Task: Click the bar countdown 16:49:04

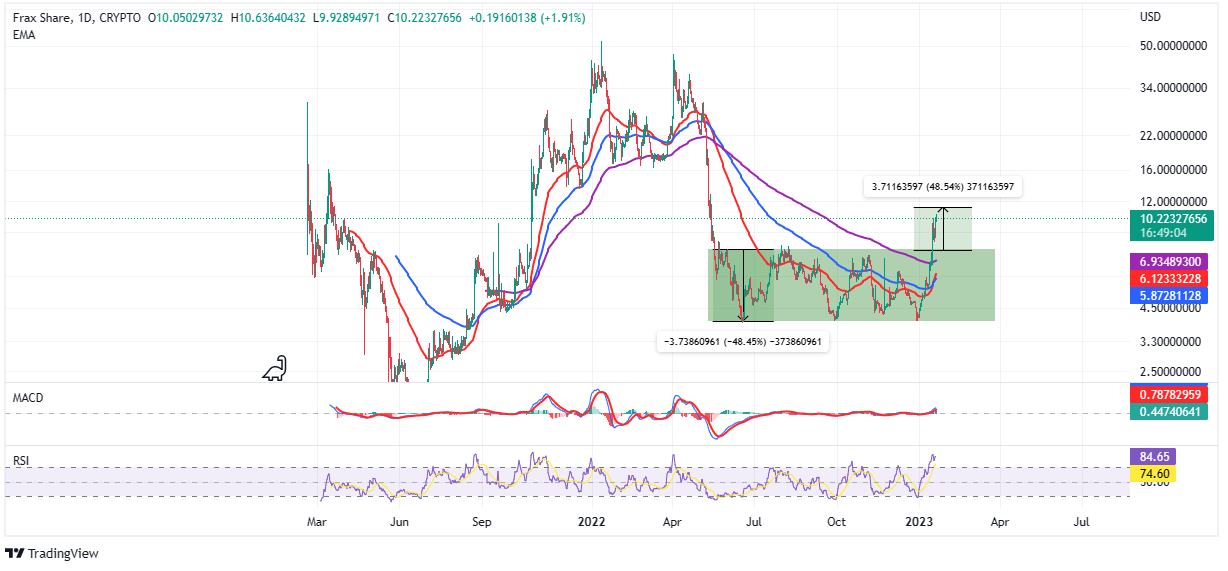Action: [1162, 231]
